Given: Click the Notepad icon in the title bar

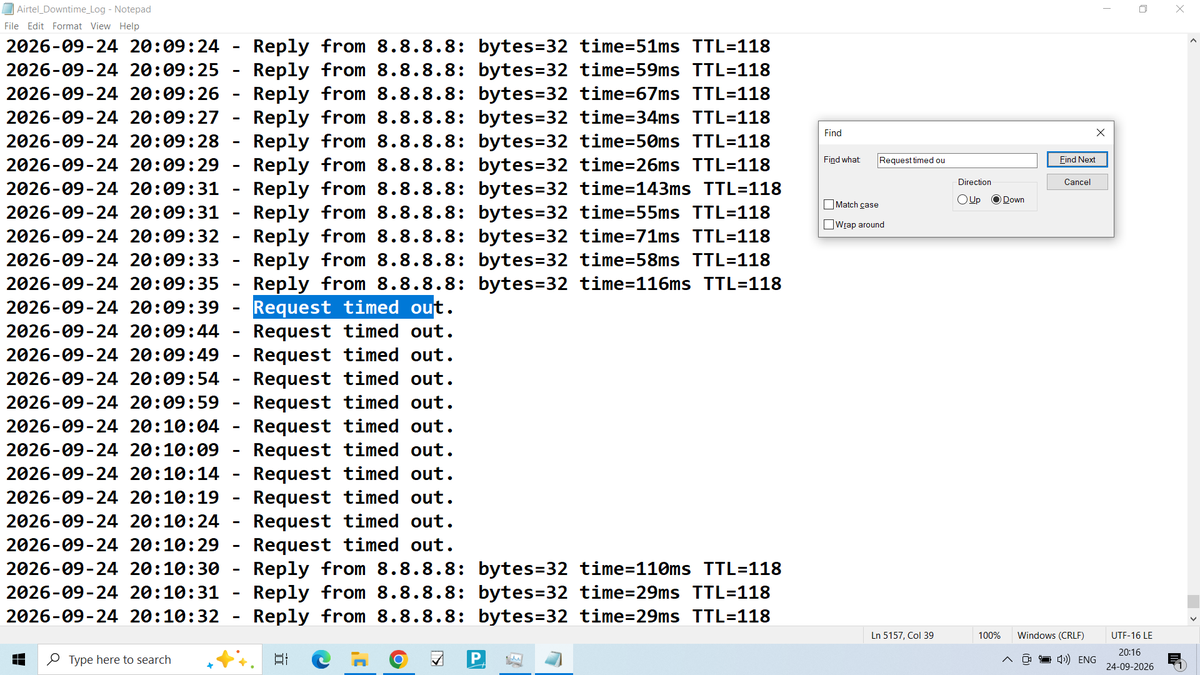Looking at the screenshot, I should [x=9, y=9].
